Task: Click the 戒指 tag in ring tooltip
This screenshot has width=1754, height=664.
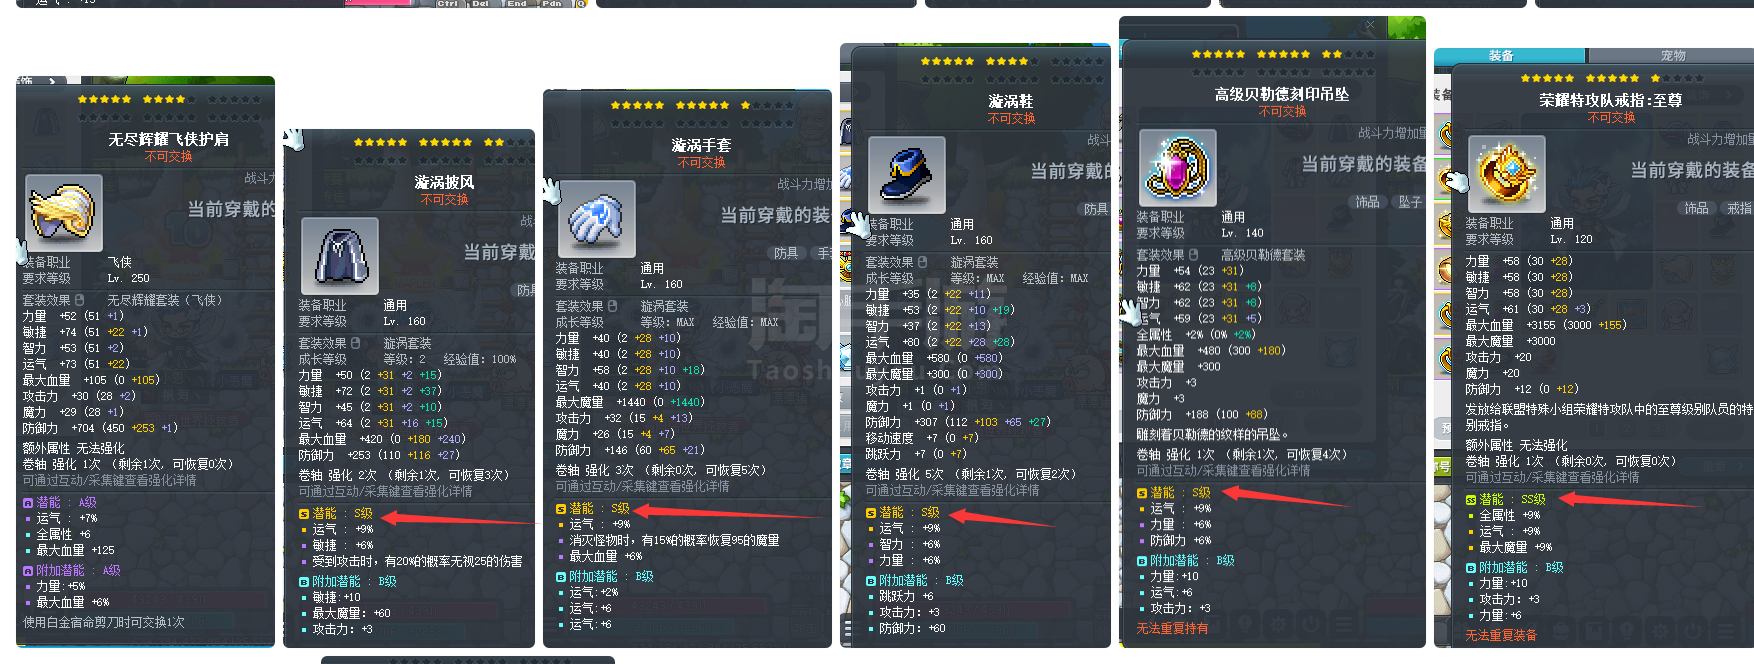Action: [x=1738, y=208]
